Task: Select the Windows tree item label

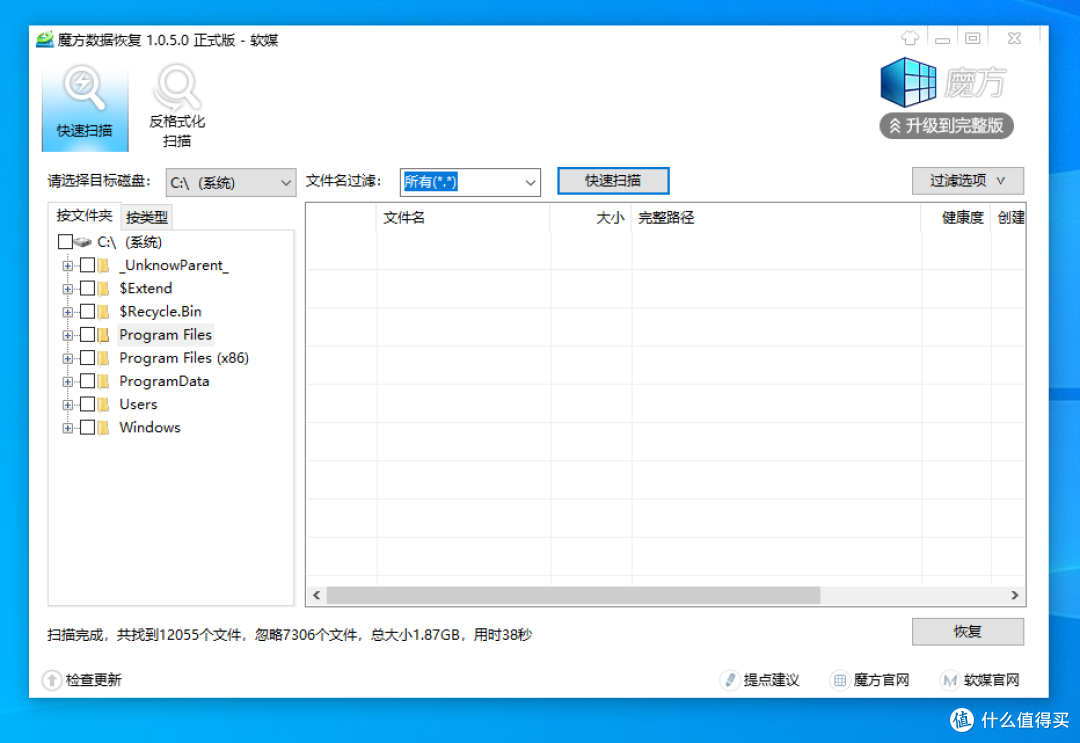Action: pyautogui.click(x=149, y=427)
